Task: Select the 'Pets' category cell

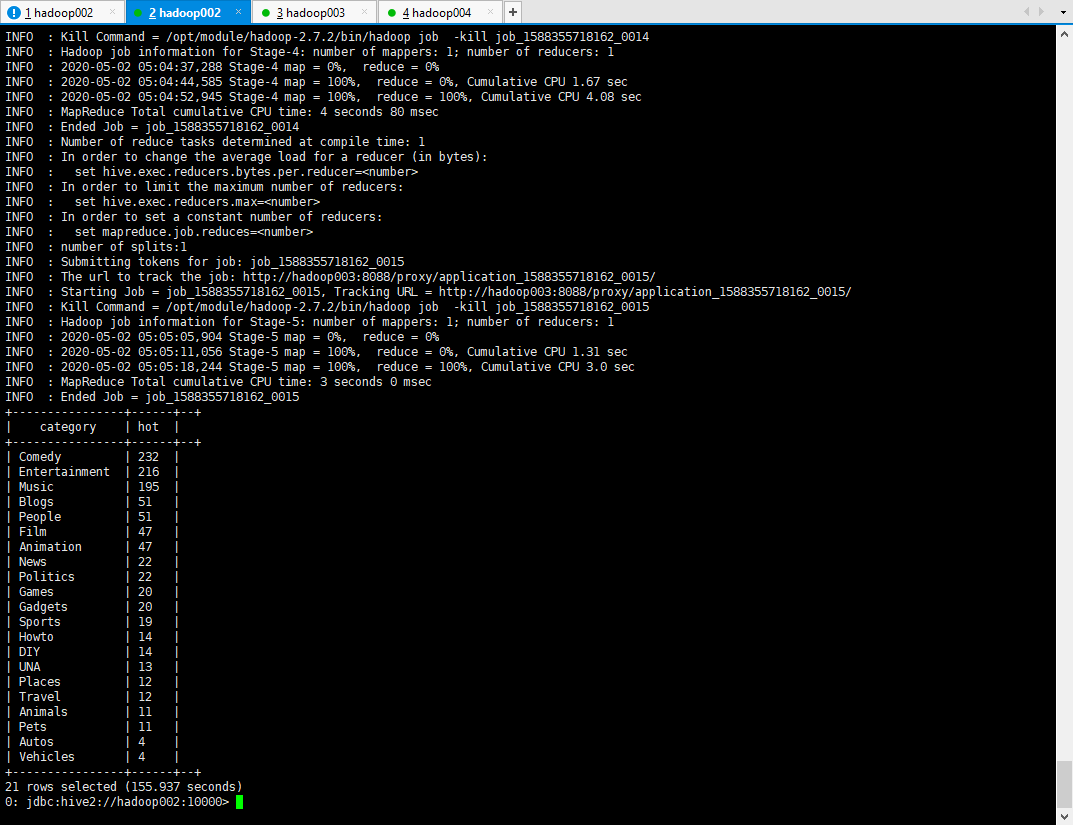Action: tap(32, 728)
